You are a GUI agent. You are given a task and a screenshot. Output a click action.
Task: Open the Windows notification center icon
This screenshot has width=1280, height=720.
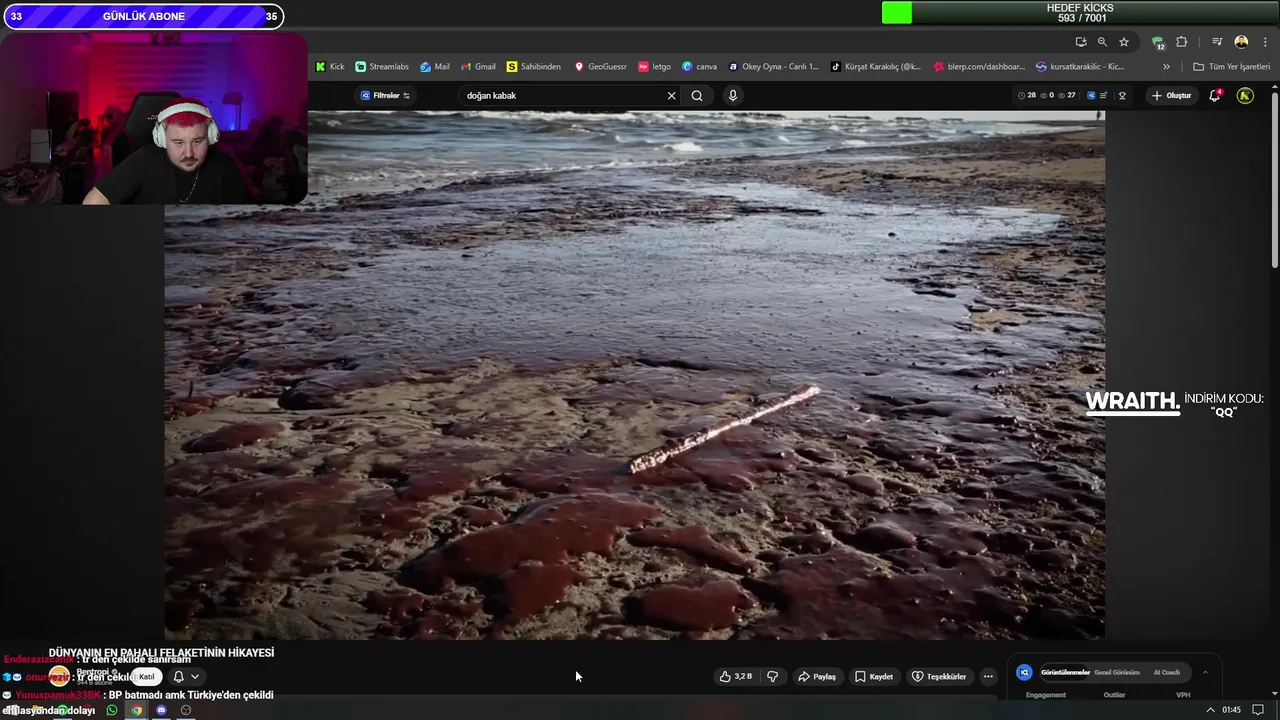pyautogui.click(x=1258, y=710)
